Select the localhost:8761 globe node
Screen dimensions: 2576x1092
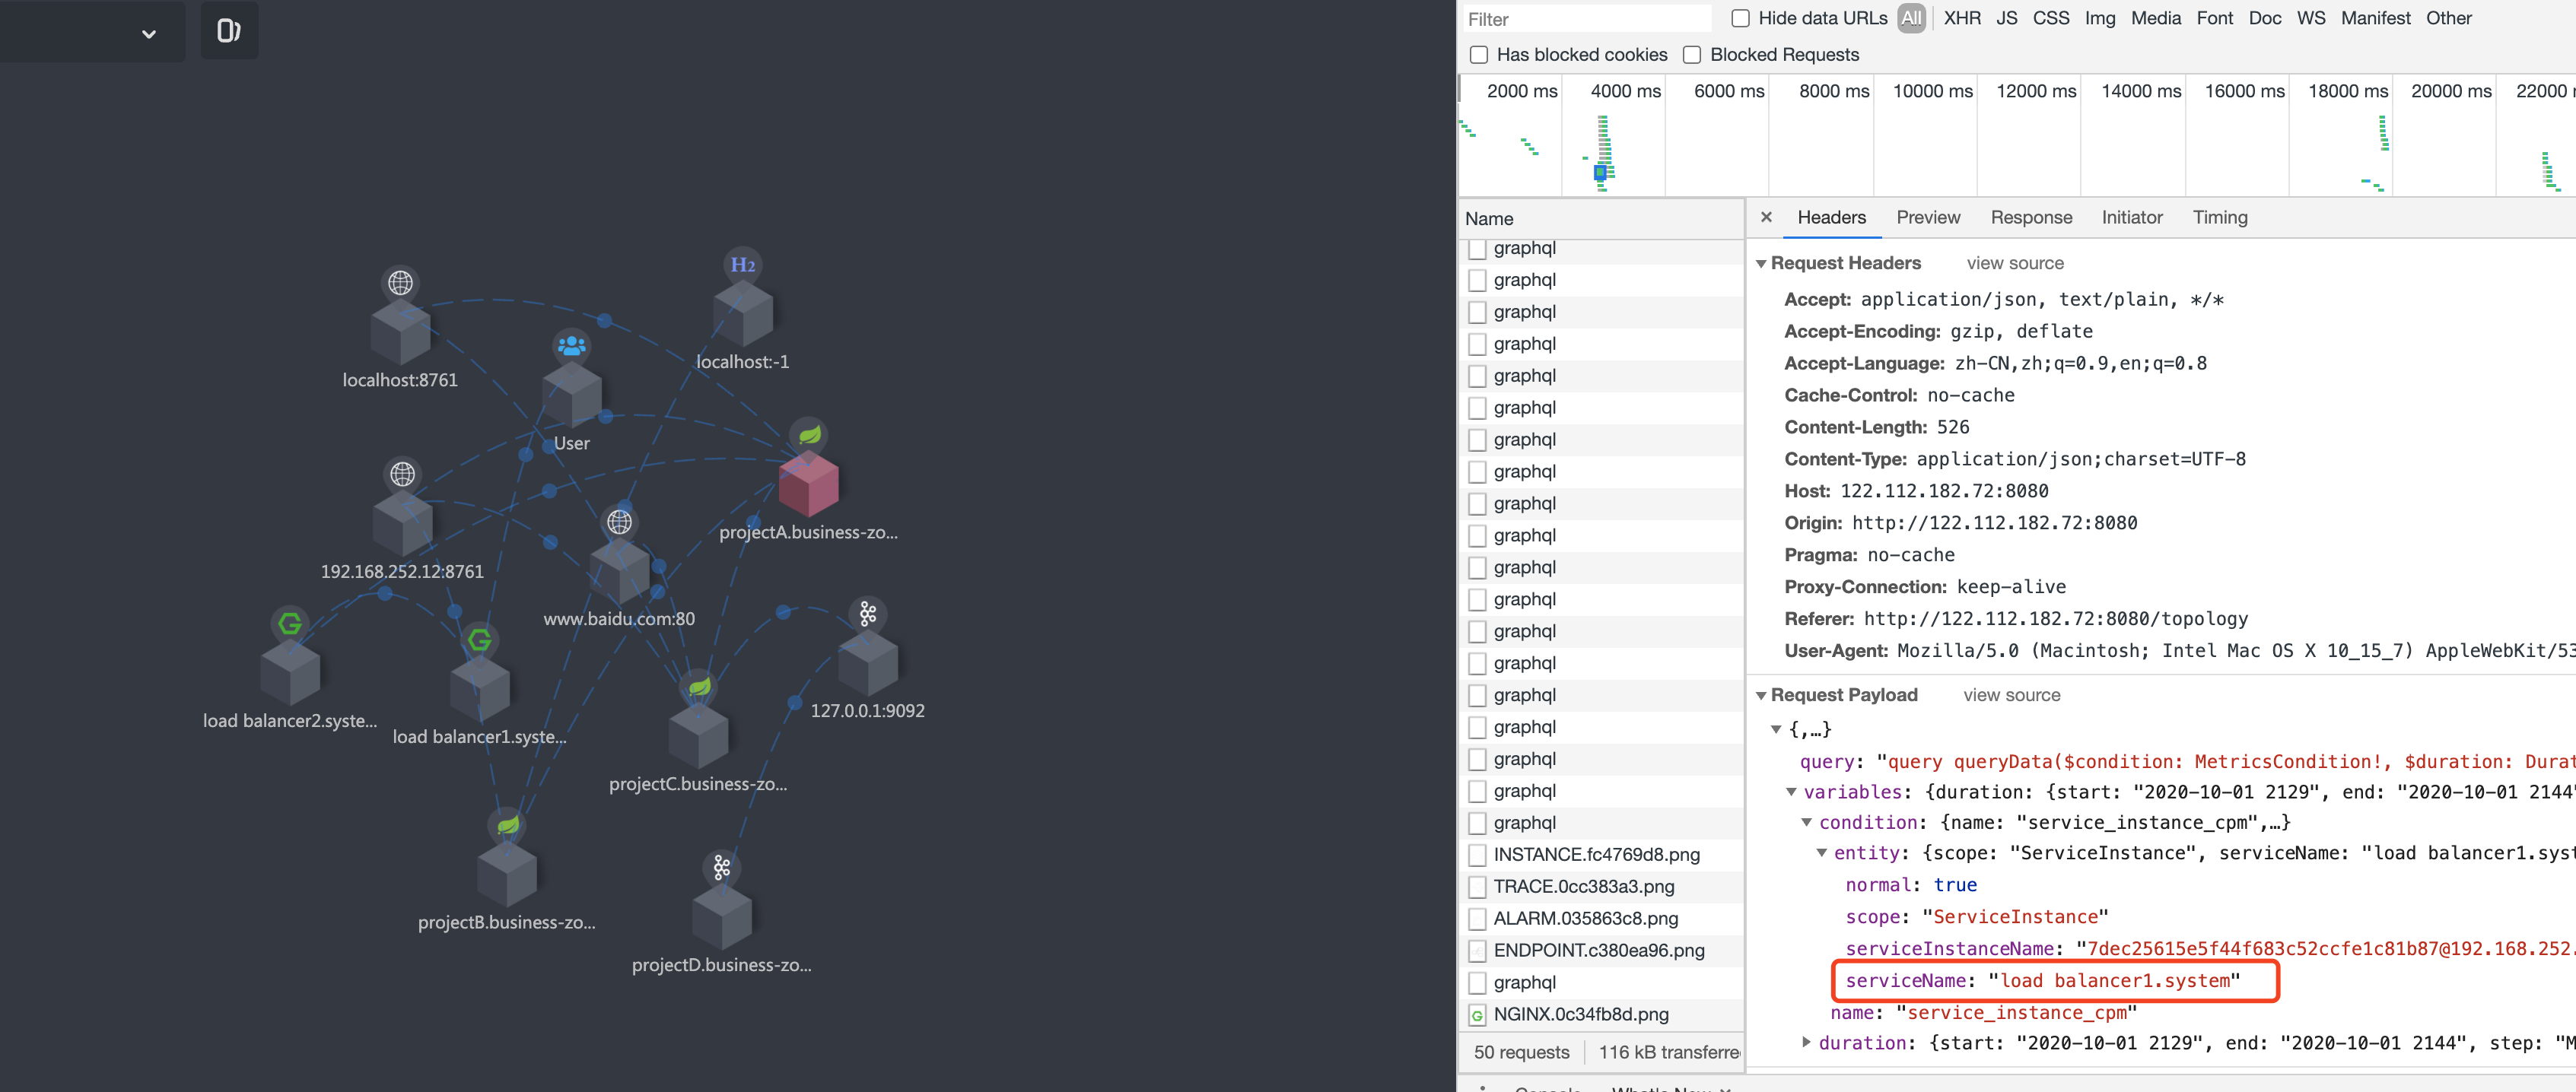pos(400,331)
